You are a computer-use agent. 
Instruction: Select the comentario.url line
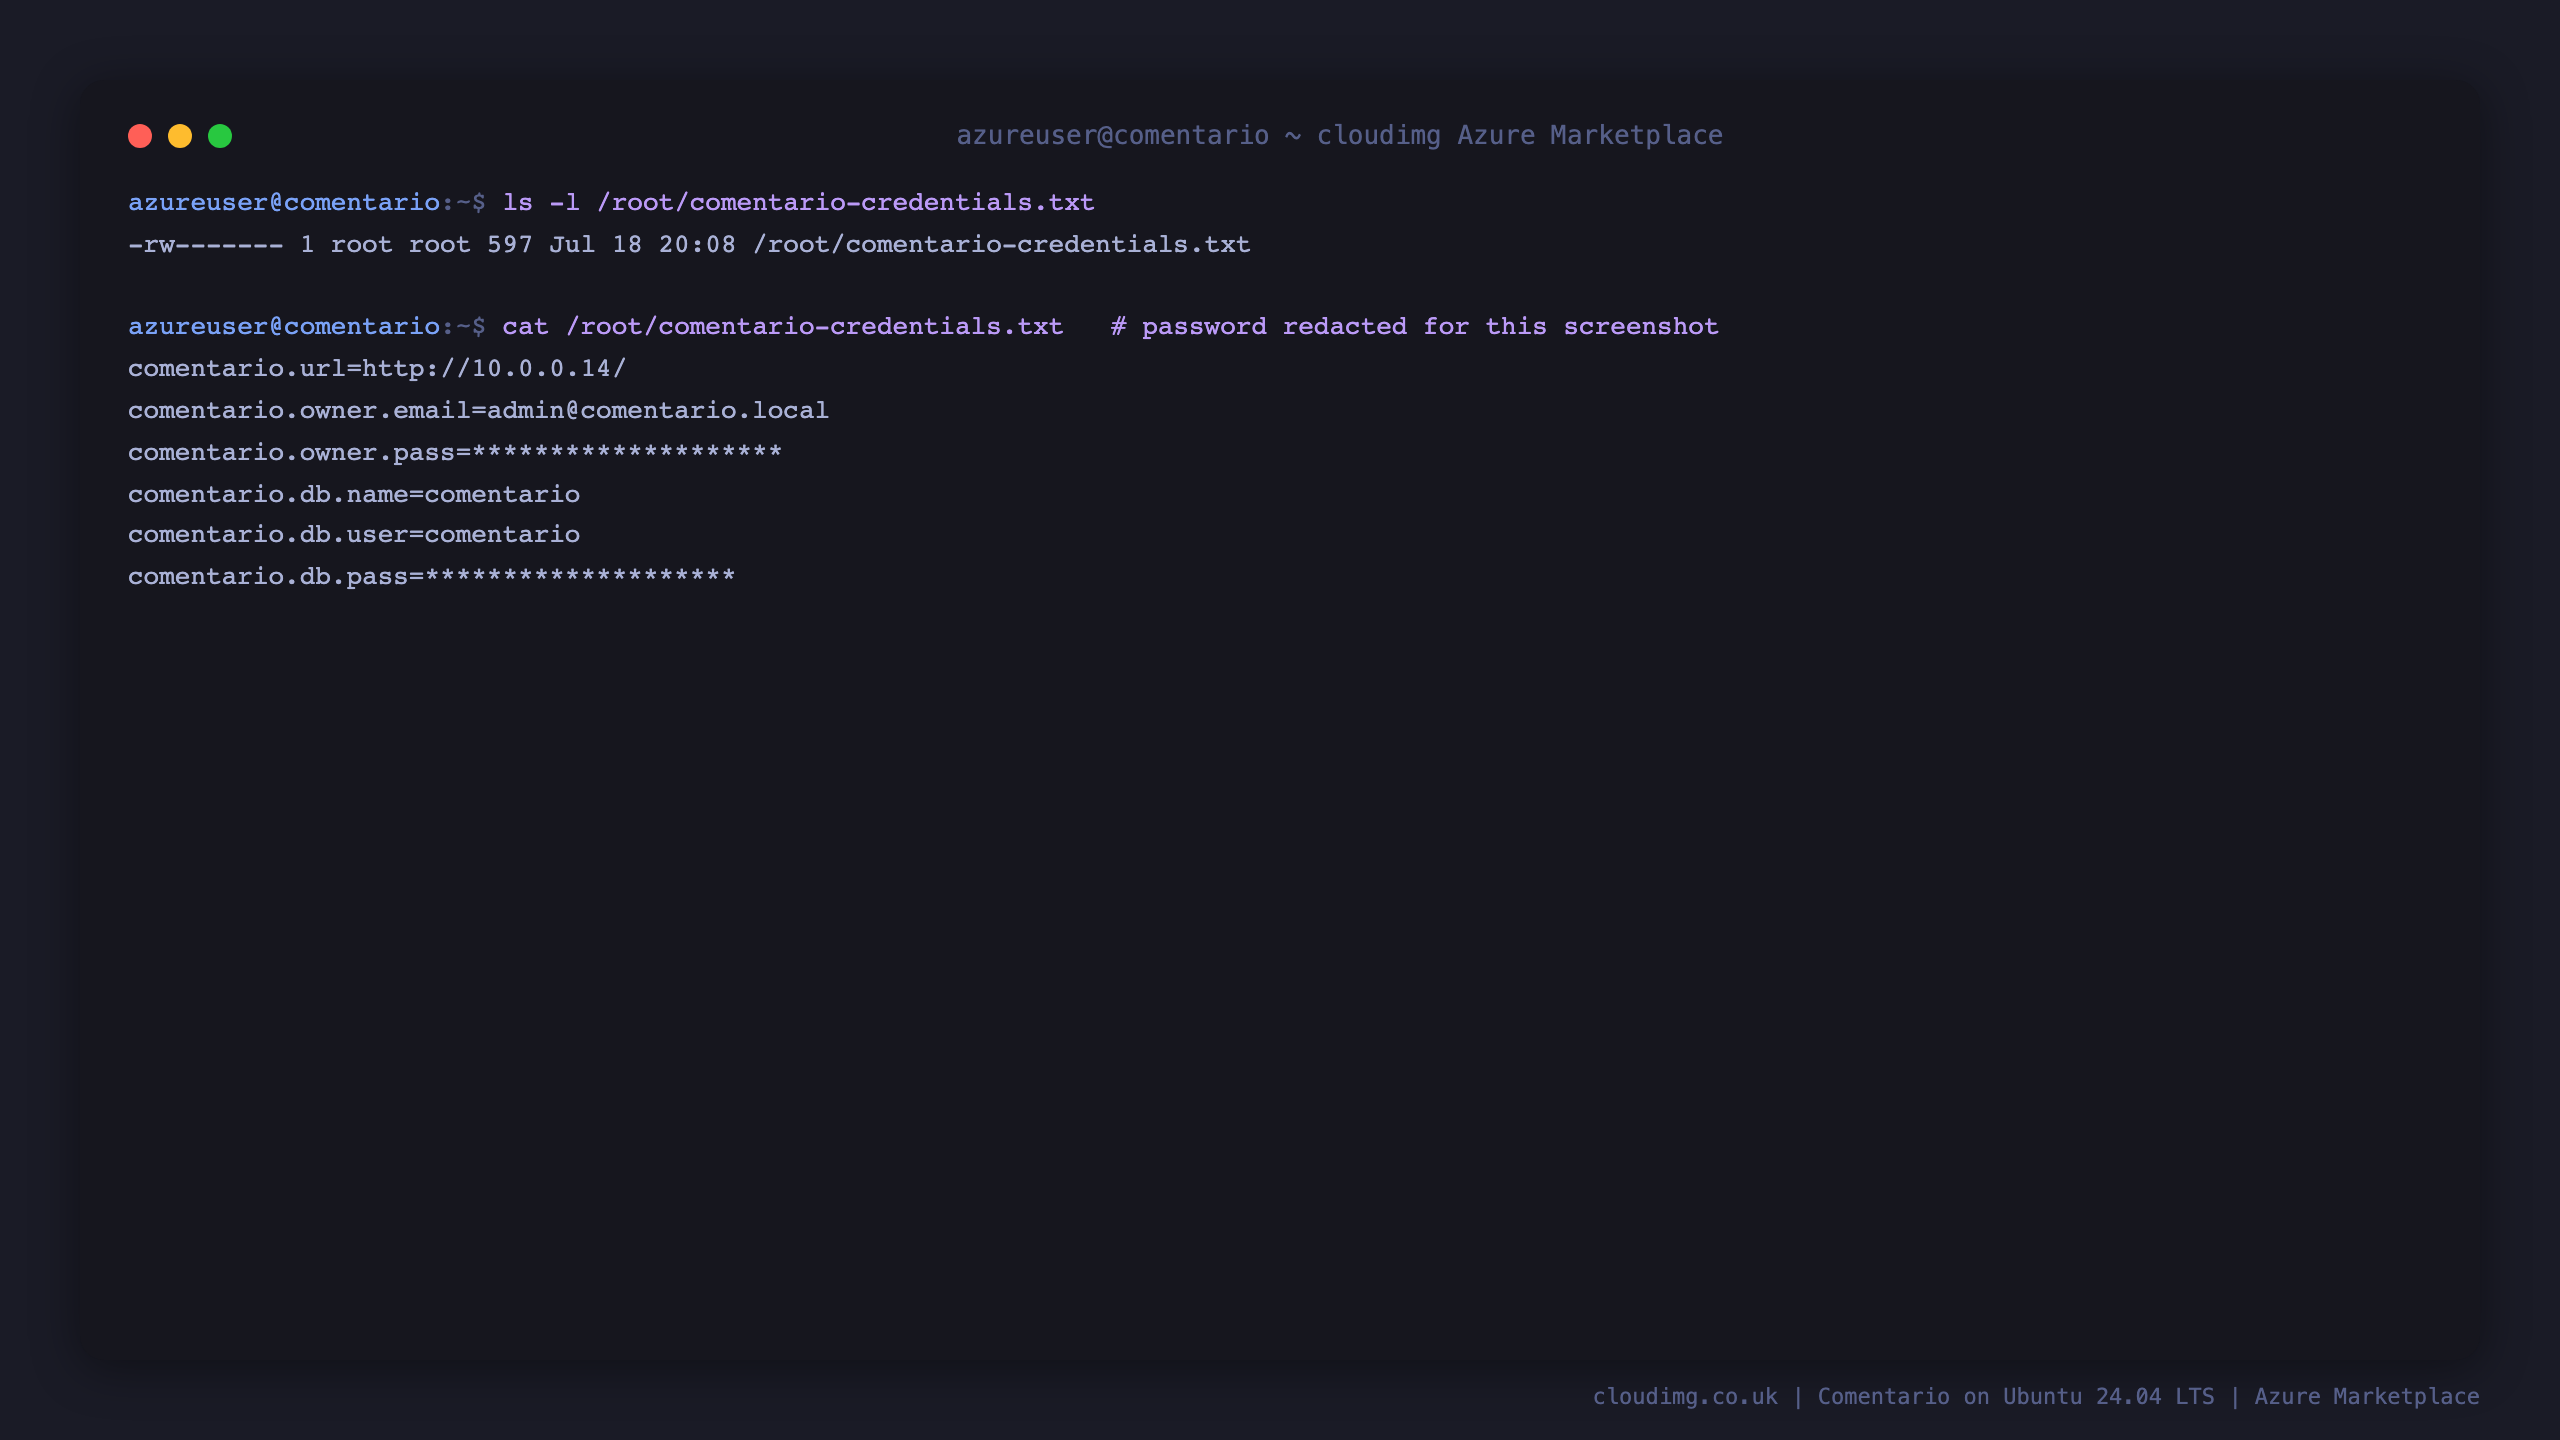click(x=377, y=369)
